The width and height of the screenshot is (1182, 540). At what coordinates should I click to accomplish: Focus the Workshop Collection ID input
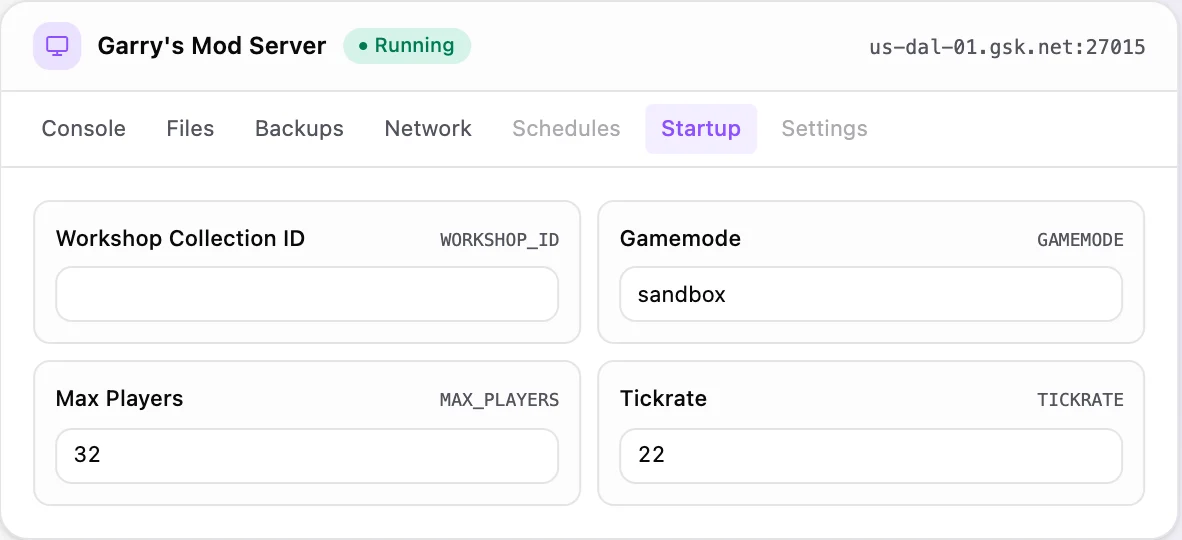[x=307, y=294]
